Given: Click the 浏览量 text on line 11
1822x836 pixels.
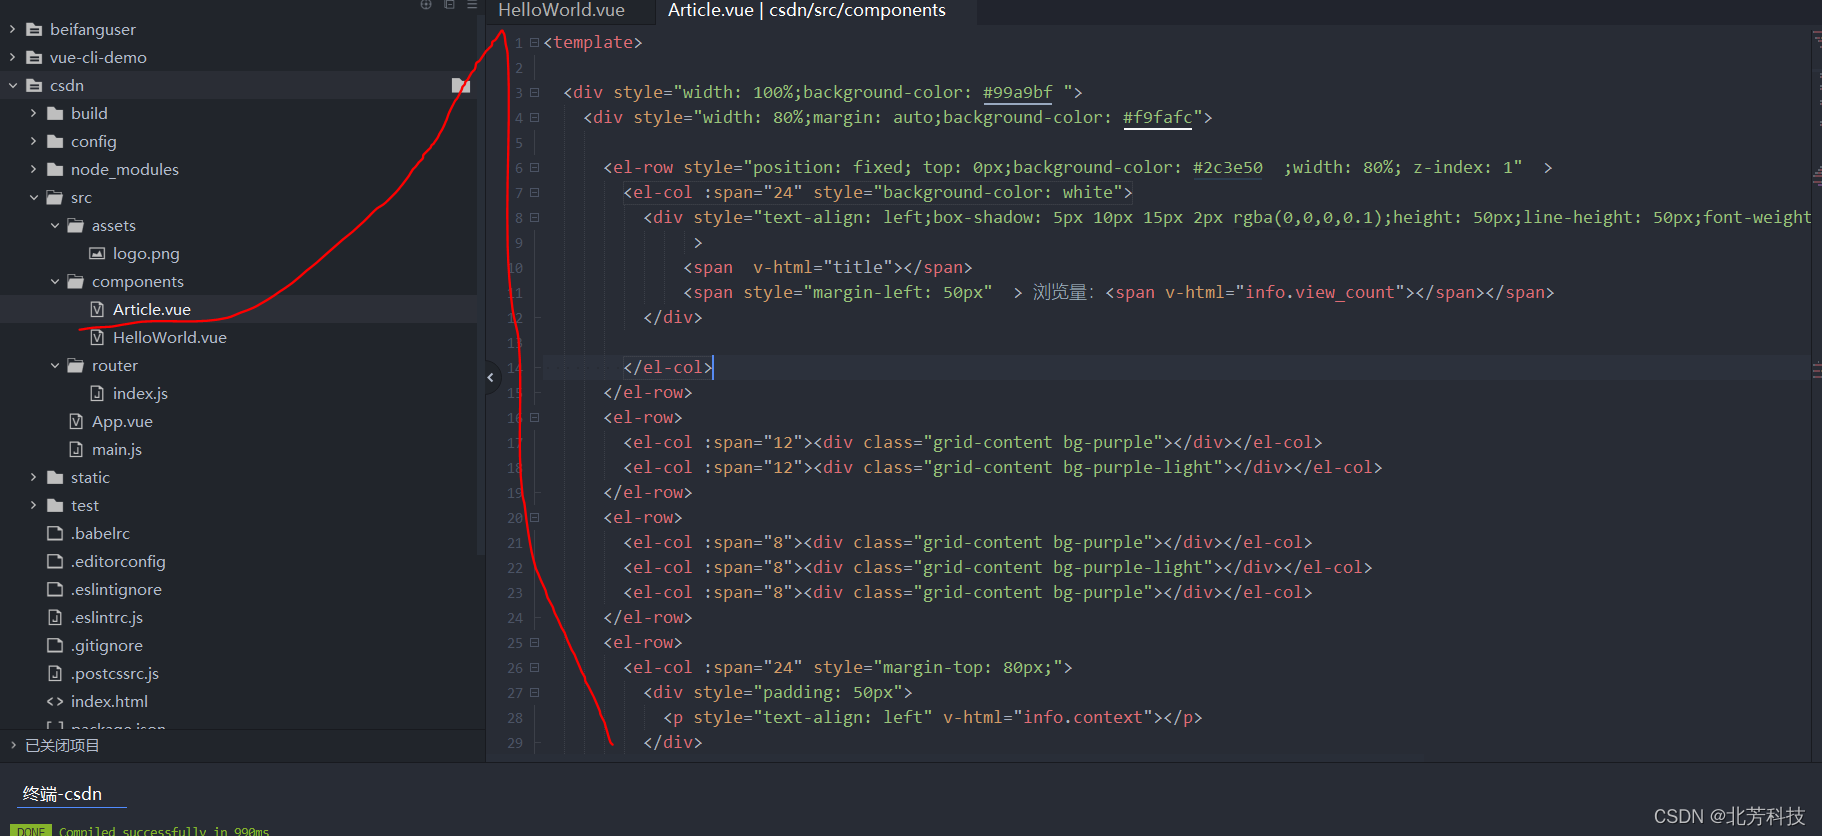Looking at the screenshot, I should click(1063, 293).
